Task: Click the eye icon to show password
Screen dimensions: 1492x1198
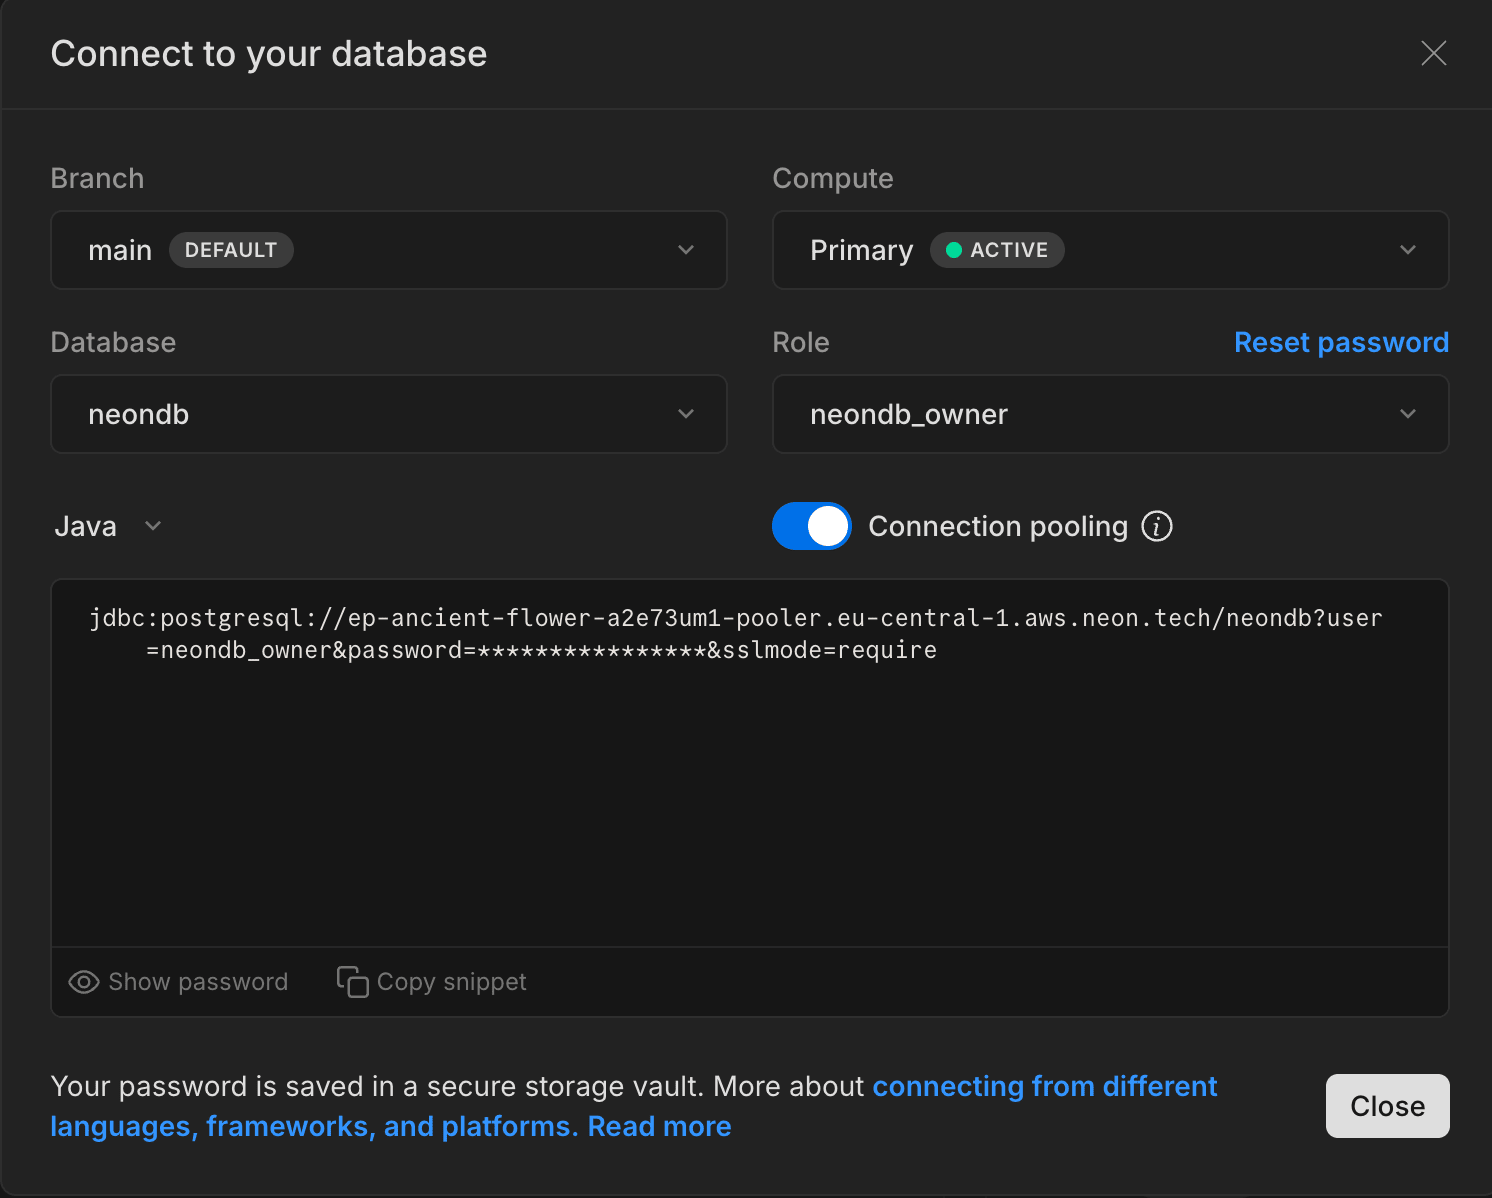Action: coord(83,982)
